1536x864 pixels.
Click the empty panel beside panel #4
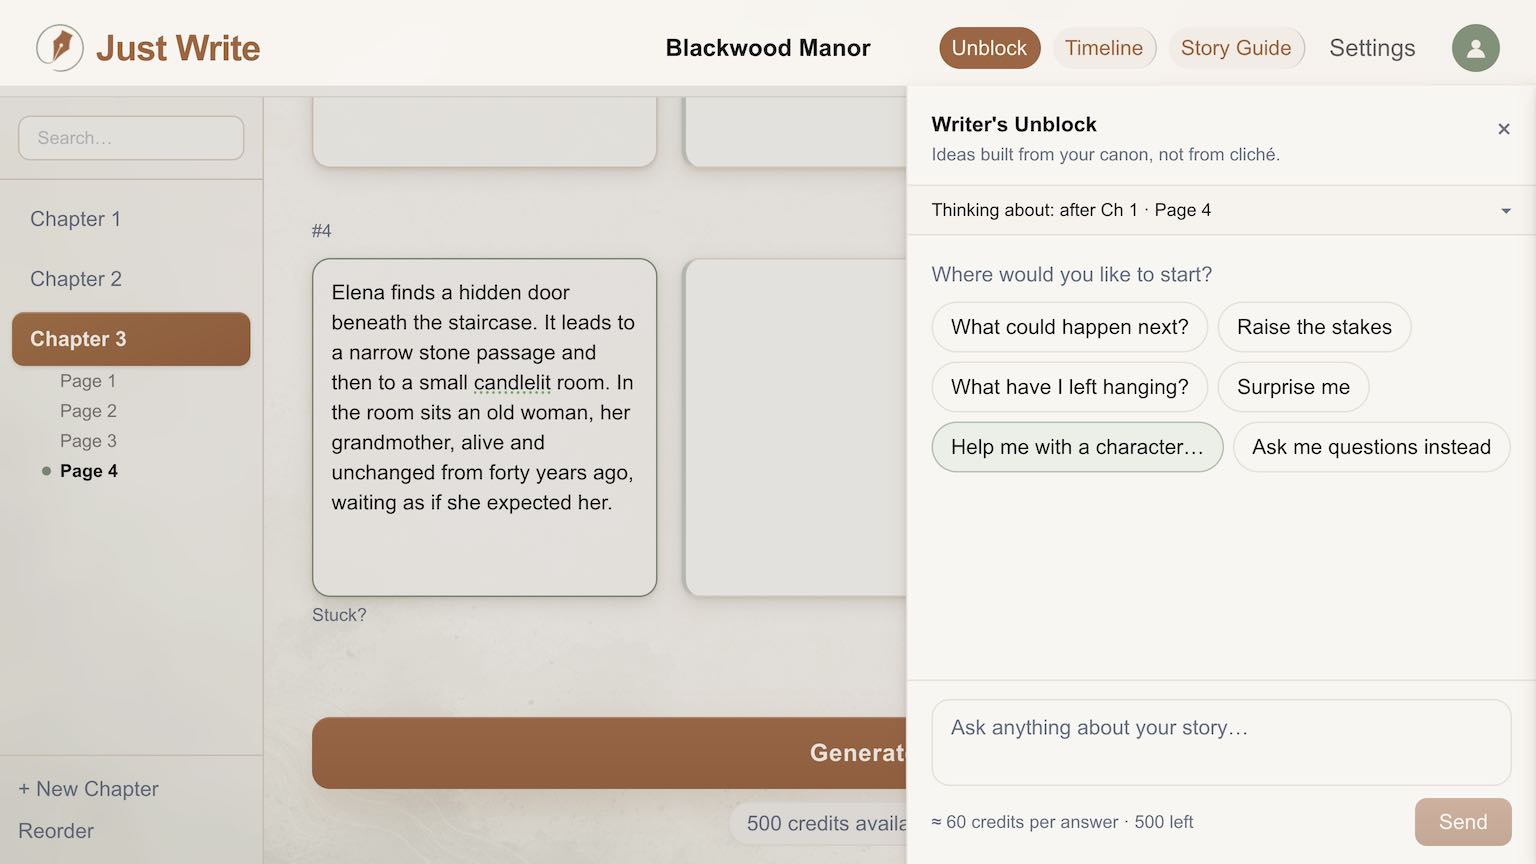[x=795, y=428]
